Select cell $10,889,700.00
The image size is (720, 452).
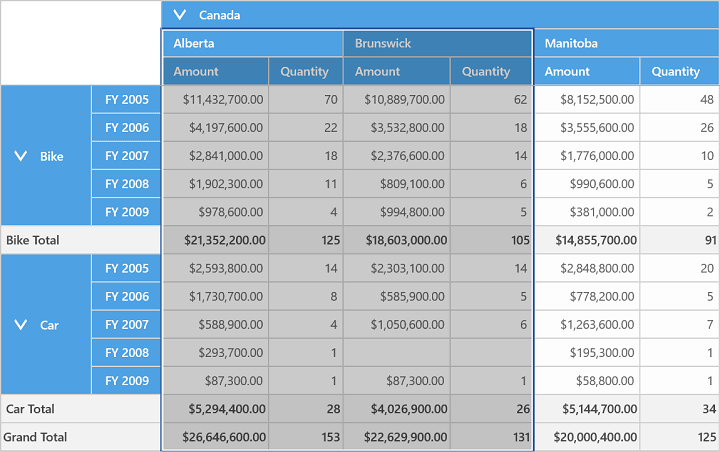point(397,100)
